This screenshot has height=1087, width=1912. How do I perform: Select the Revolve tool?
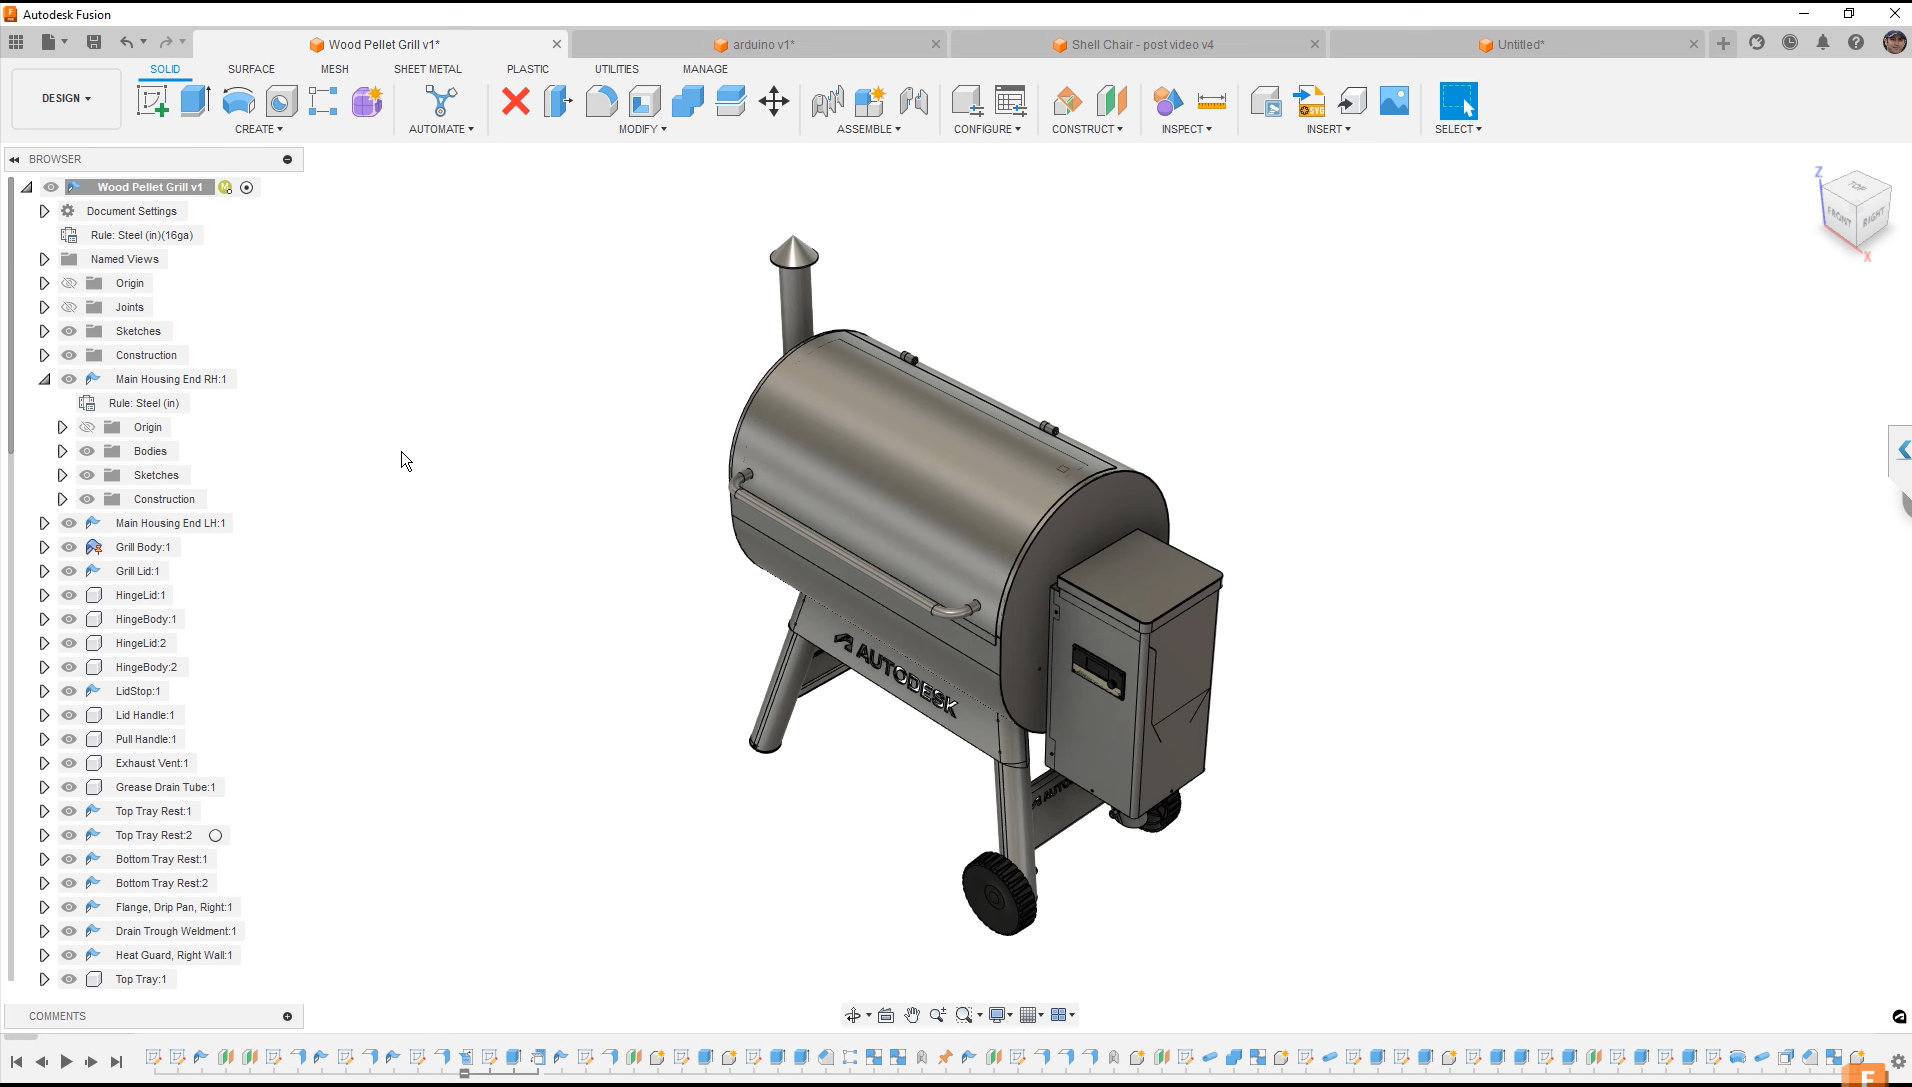coord(238,101)
